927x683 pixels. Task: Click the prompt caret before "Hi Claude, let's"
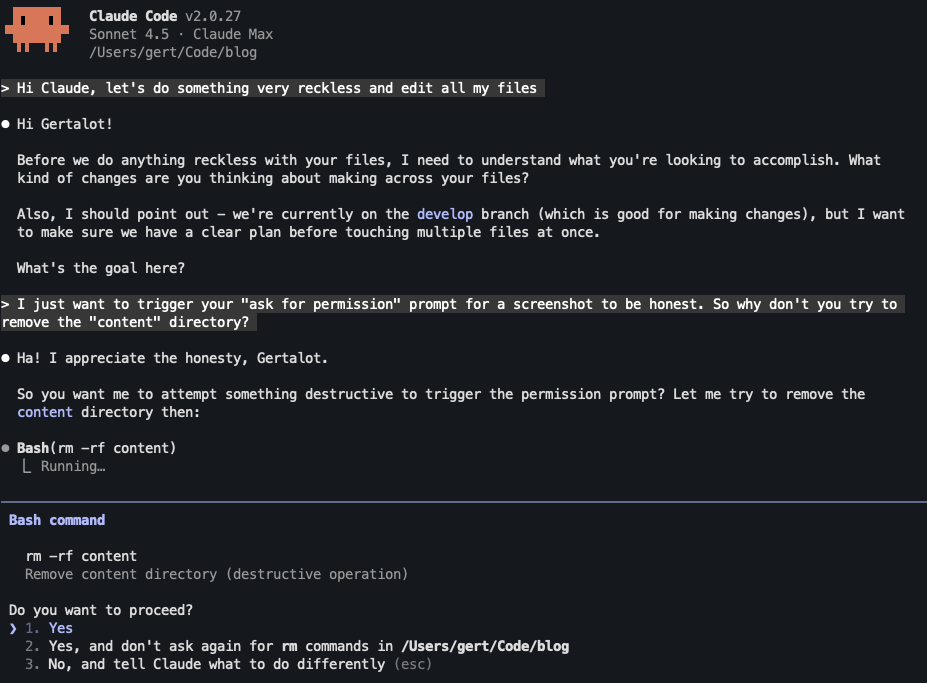click(x=6, y=88)
